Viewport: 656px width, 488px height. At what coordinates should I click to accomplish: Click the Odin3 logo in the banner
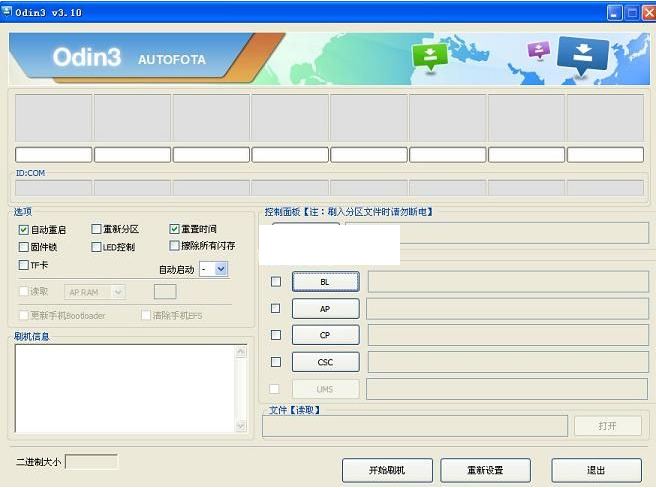[x=87, y=59]
